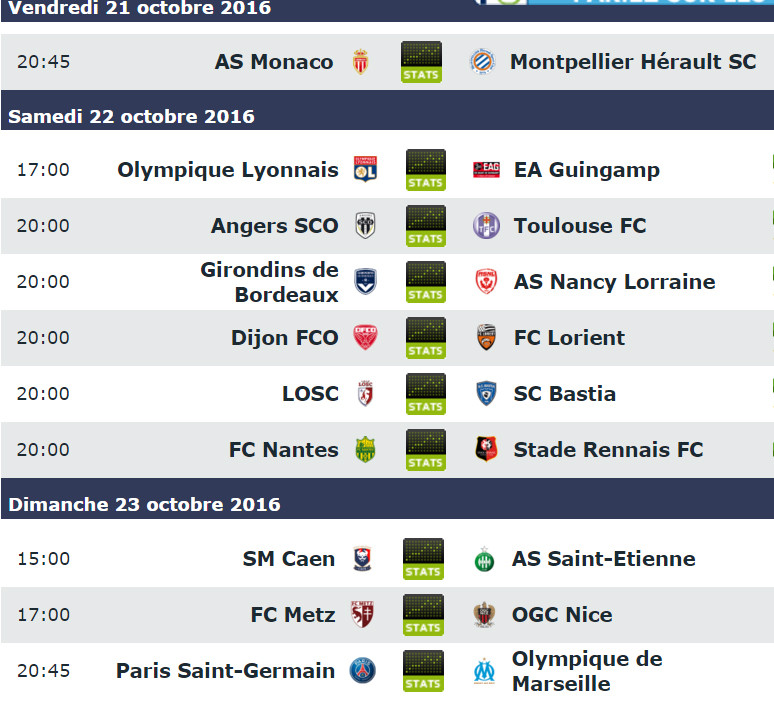Open AS Saint-Etienne team link

[604, 559]
